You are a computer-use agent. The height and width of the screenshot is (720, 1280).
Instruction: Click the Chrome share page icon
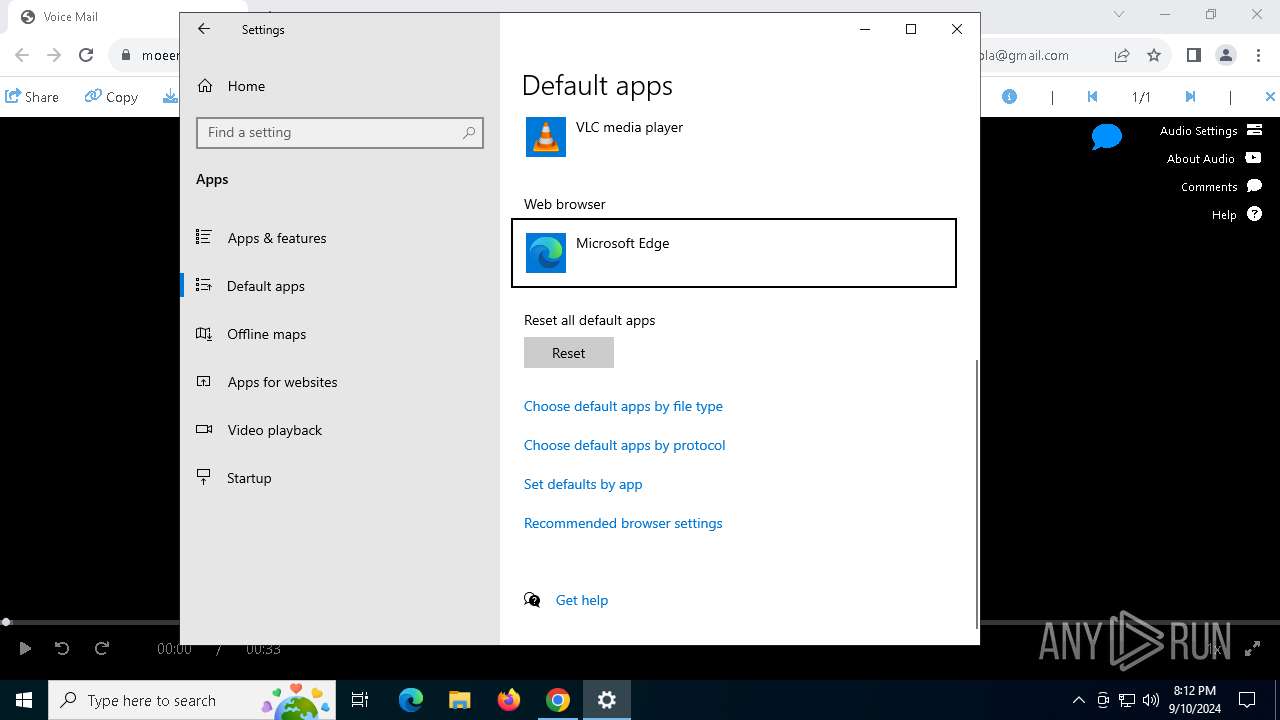tap(1122, 55)
